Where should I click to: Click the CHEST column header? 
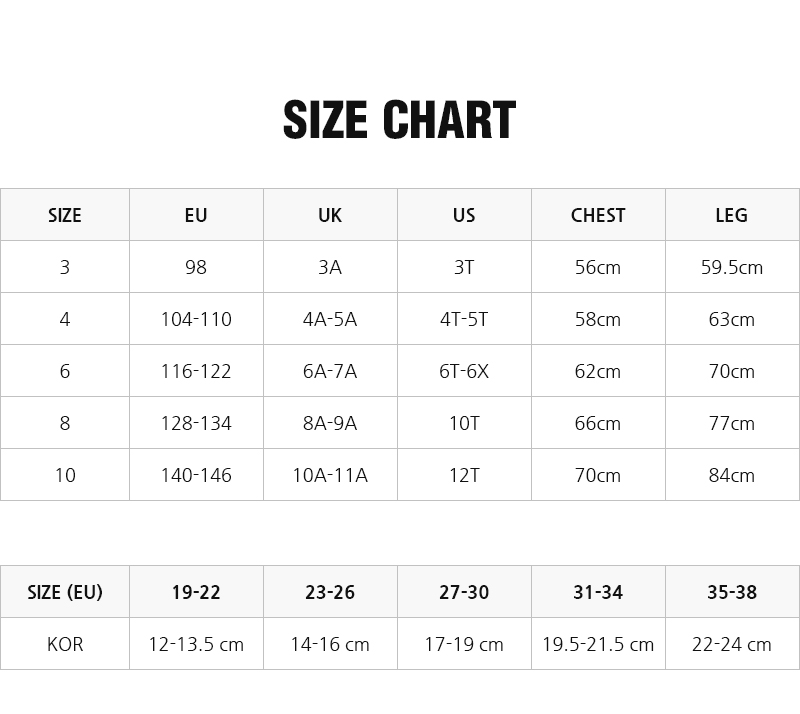pyautogui.click(x=598, y=215)
